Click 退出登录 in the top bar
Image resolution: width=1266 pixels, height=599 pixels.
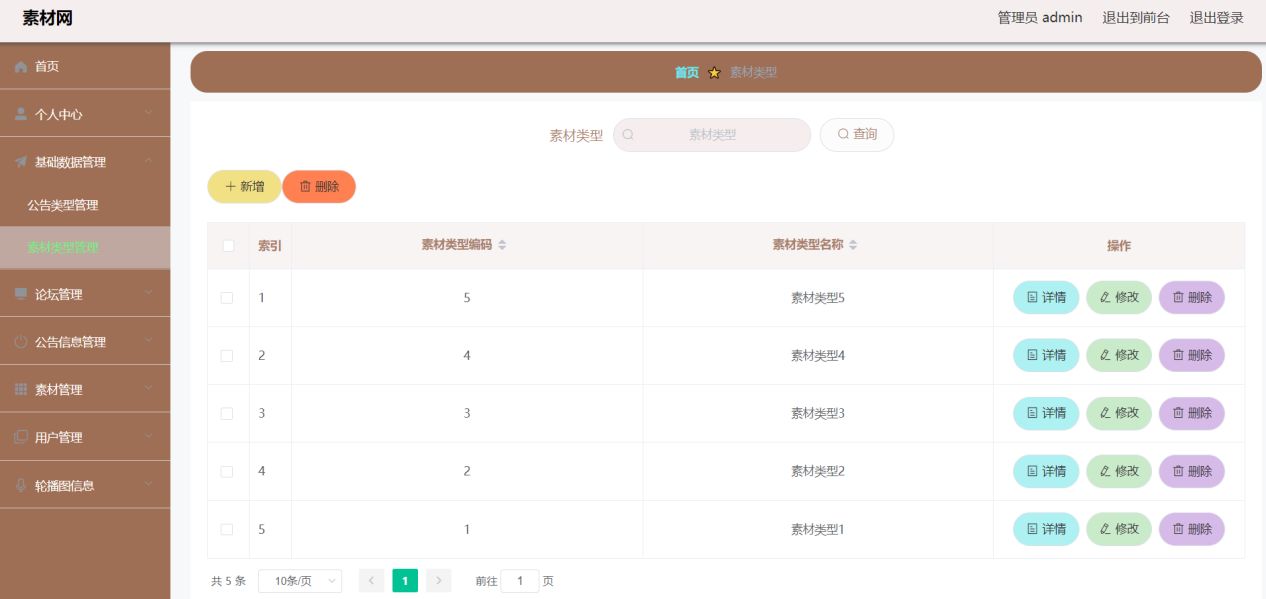click(x=1217, y=18)
